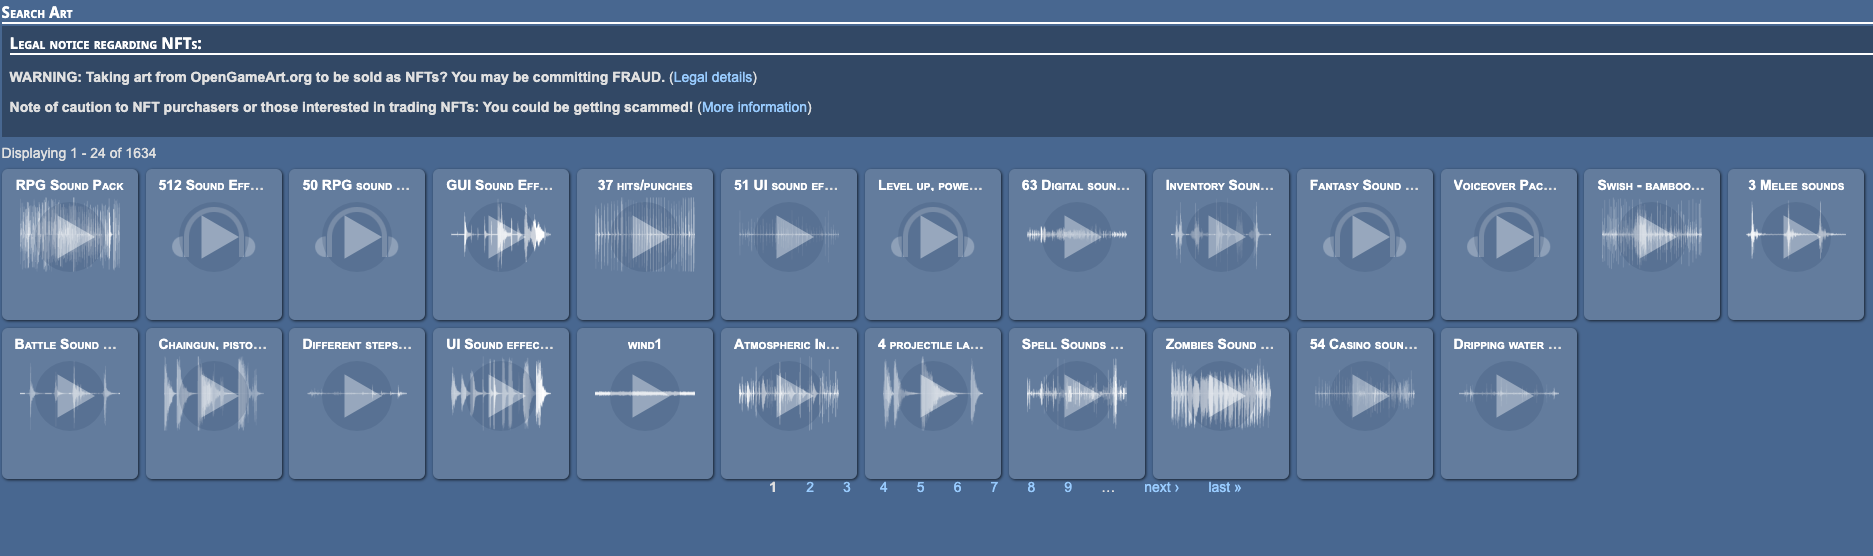1873x556 pixels.
Task: Jump to the last » page
Action: 1224,487
